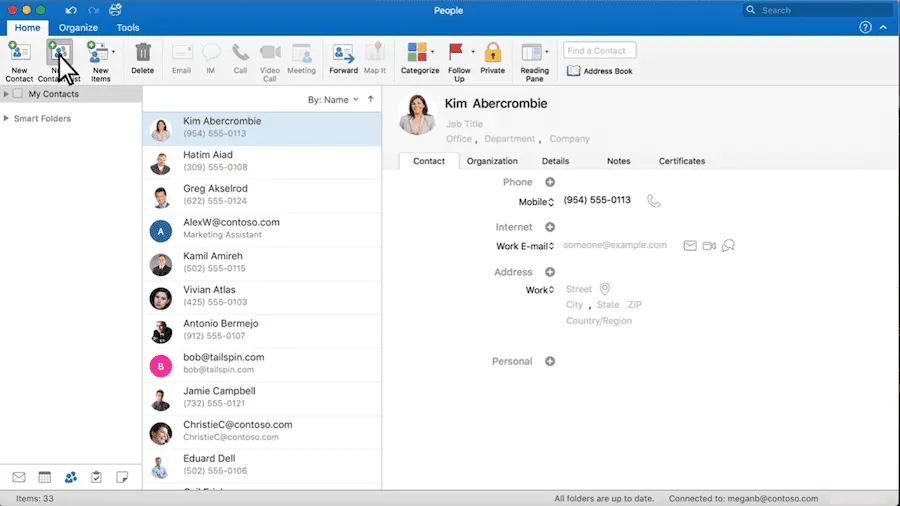
Task: Select contact Jamie Campbell
Action: pos(262,399)
